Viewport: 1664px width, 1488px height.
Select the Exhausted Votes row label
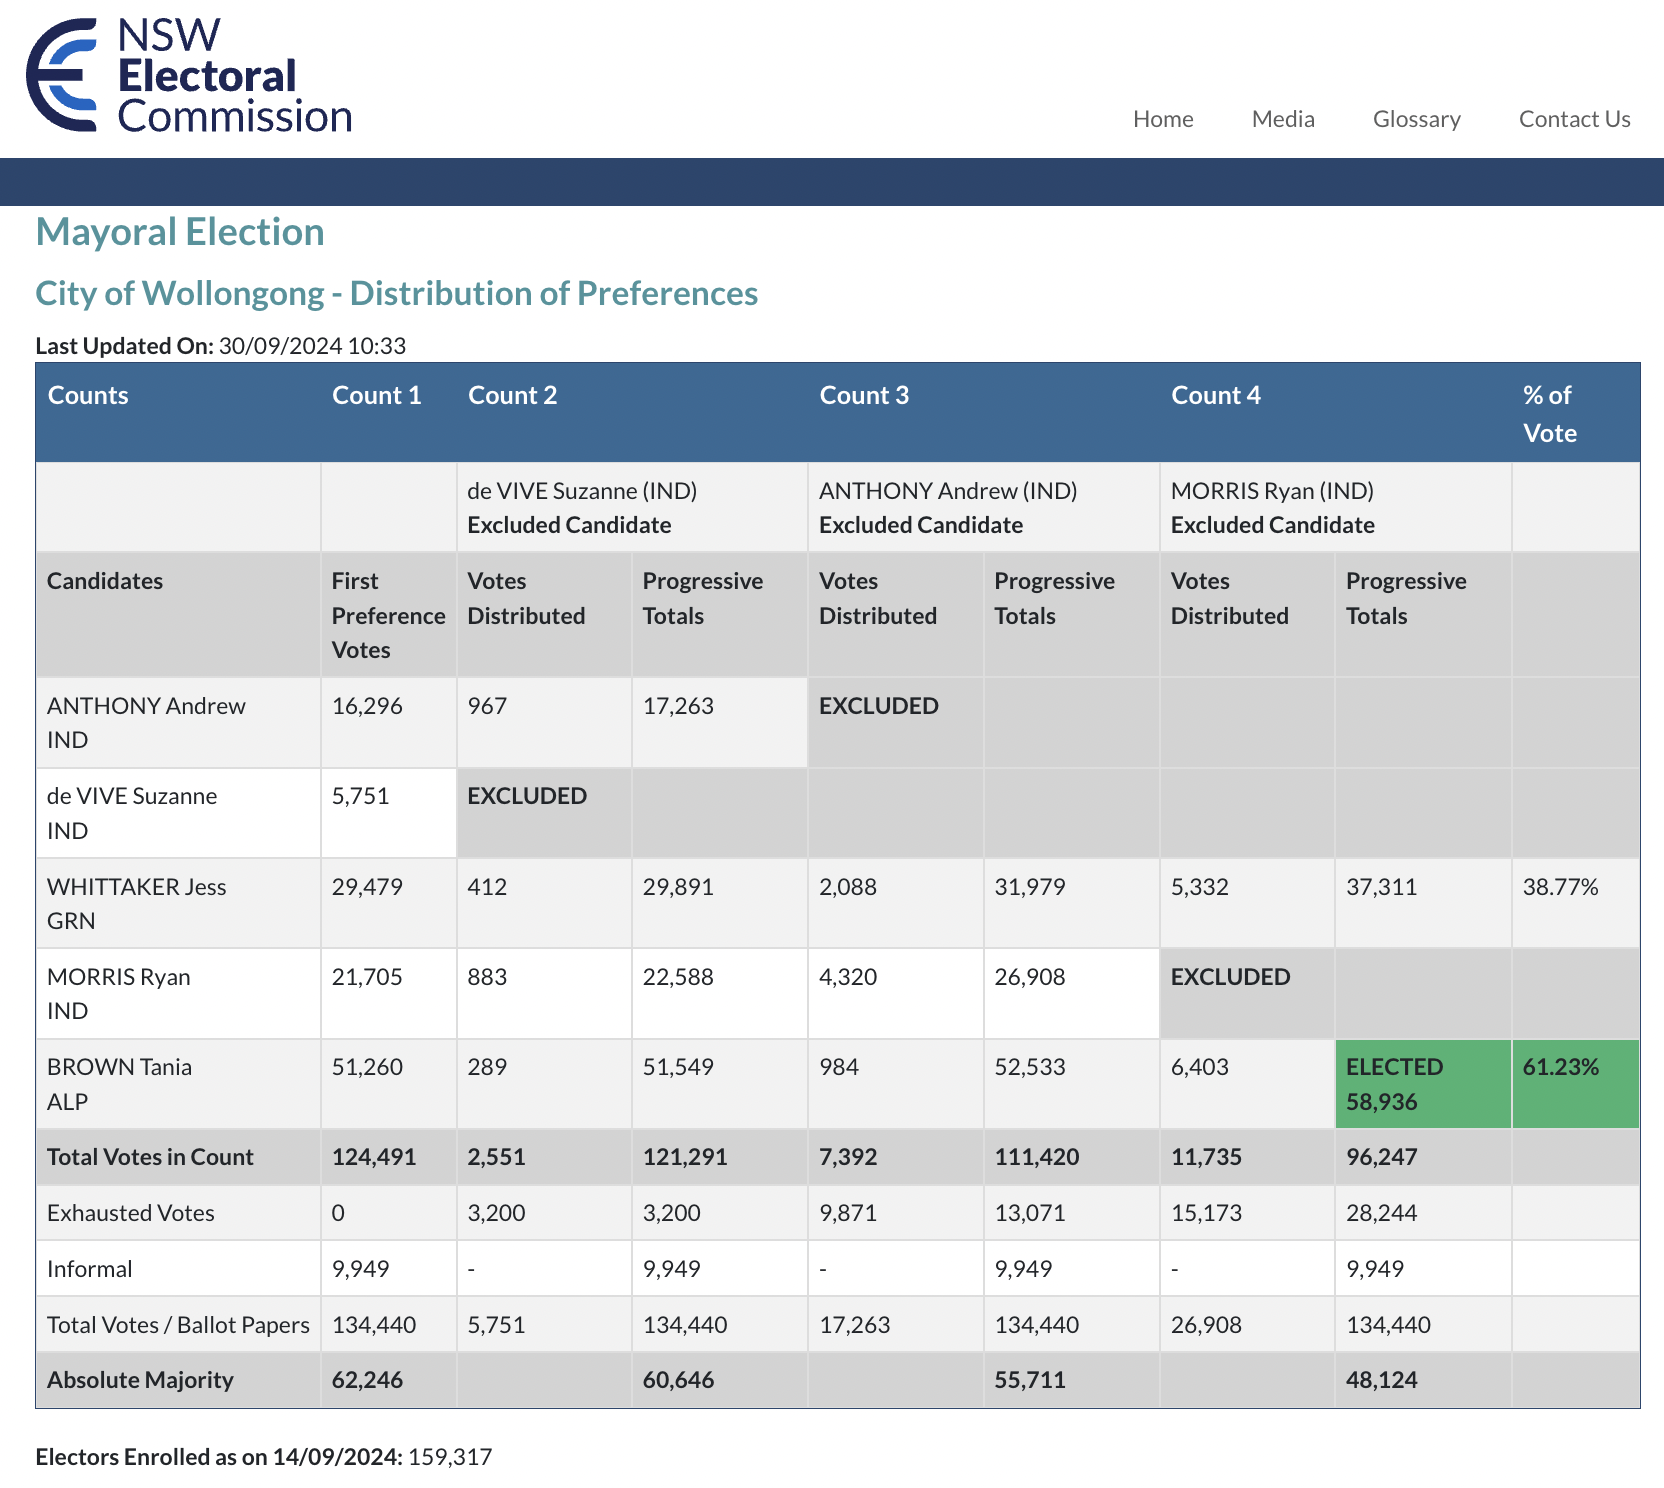[130, 1213]
